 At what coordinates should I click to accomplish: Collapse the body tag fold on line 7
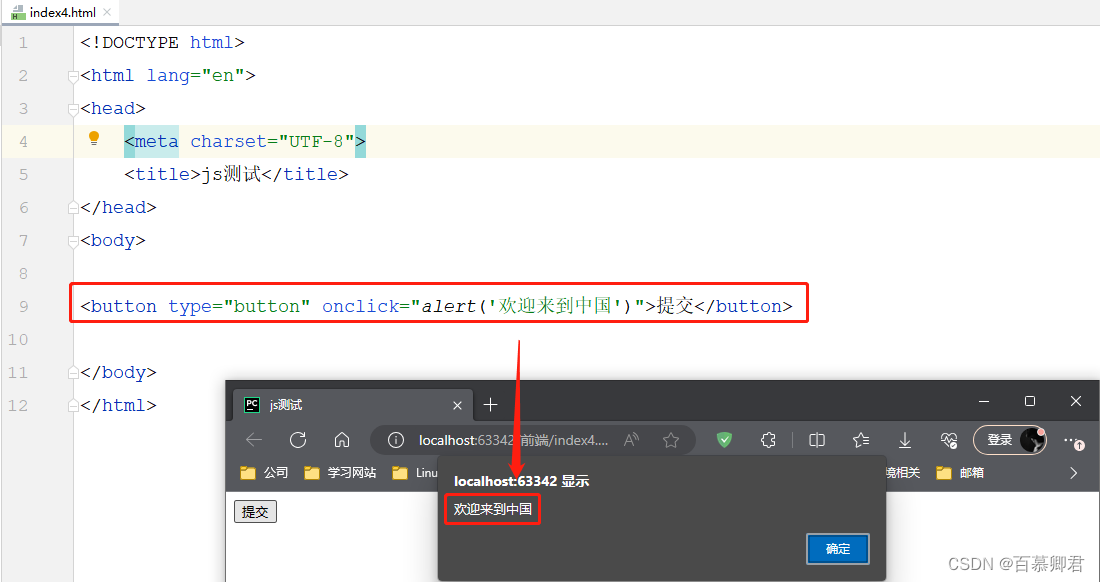[x=73, y=241]
